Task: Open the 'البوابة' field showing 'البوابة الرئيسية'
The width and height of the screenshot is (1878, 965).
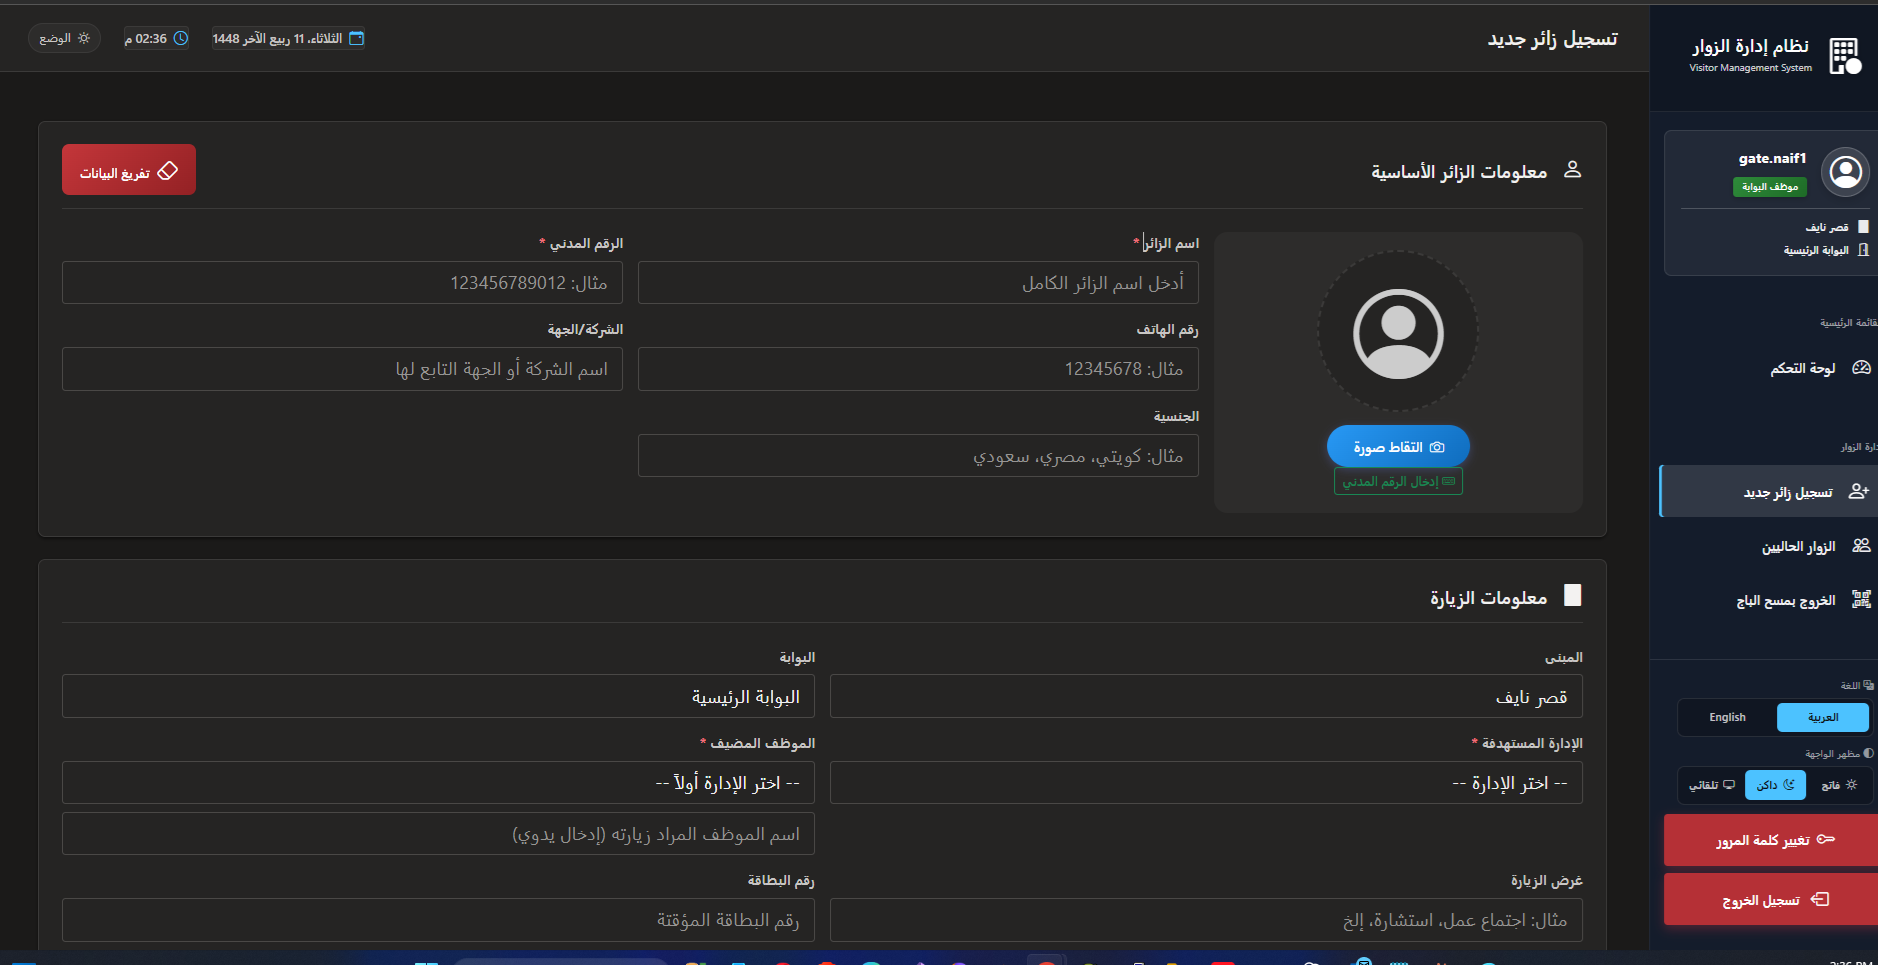Action: coord(438,696)
